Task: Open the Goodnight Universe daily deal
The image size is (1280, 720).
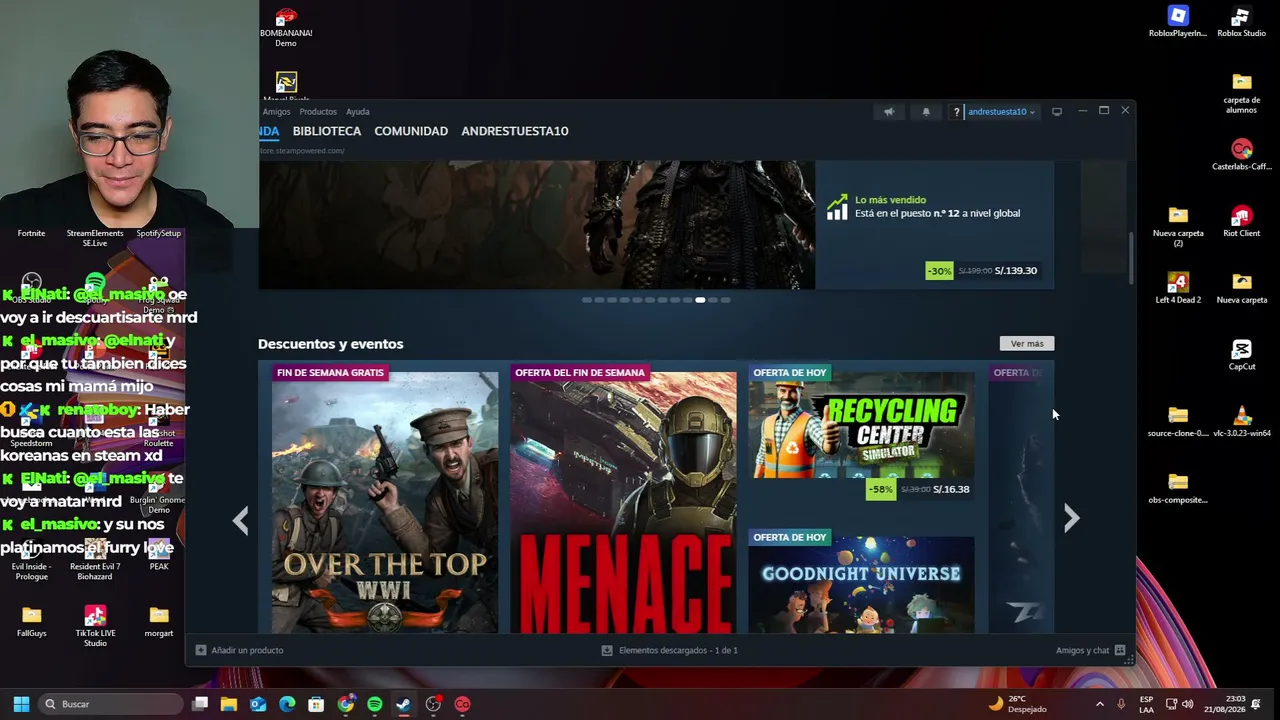Action: click(862, 581)
